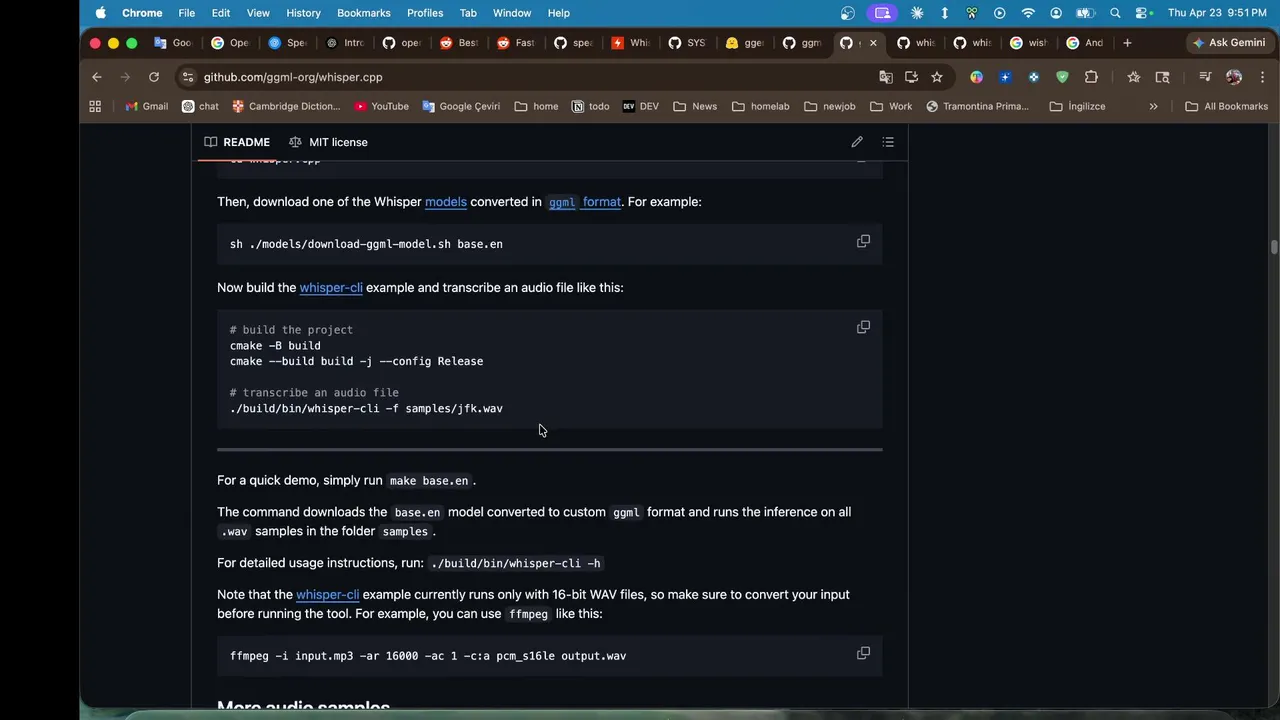The height and width of the screenshot is (720, 1280).
Task: Open the Cambridge Dictionary bookmark
Action: [286, 106]
